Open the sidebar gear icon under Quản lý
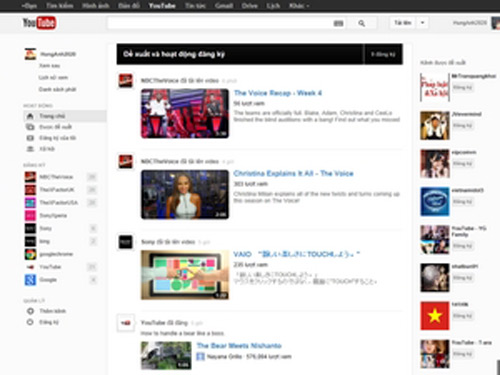This screenshot has width=500, height=375. (30, 311)
